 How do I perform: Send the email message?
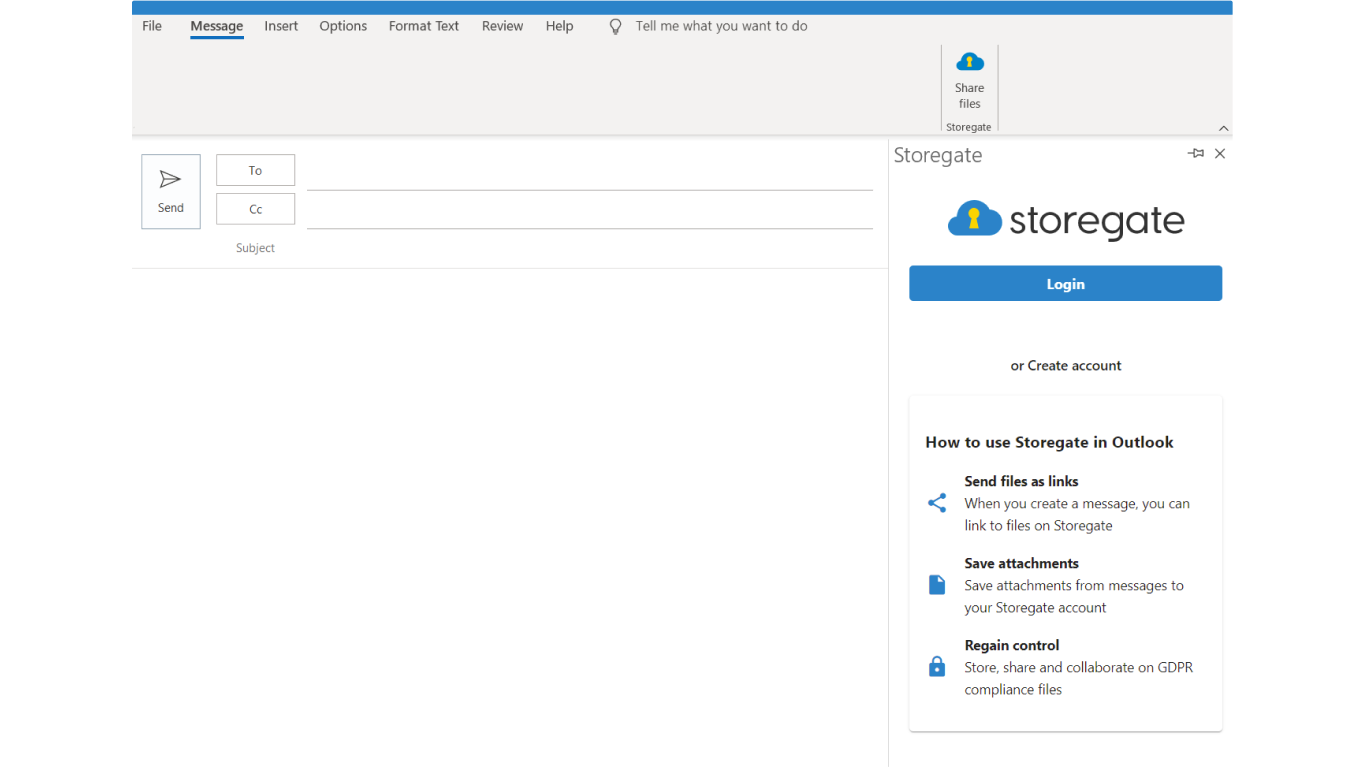(x=171, y=191)
